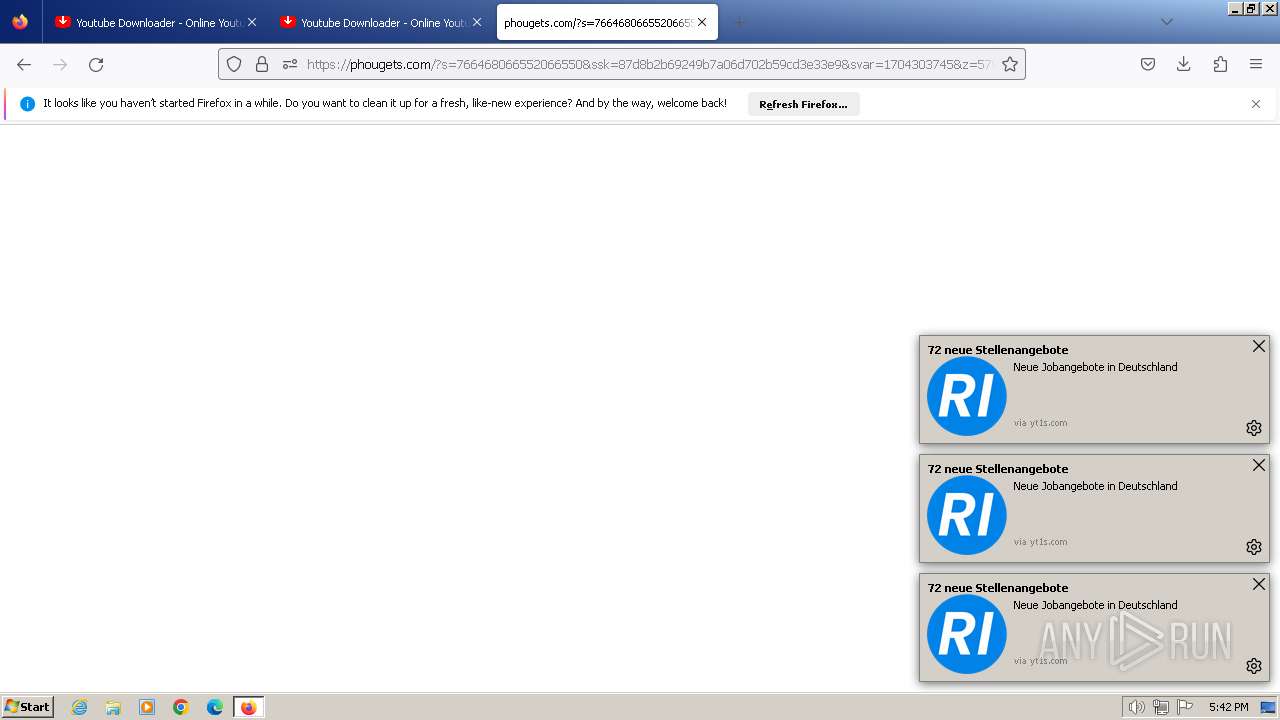This screenshot has height=720, width=1280.
Task: Open tracking protection shield icon
Action: pyautogui.click(x=234, y=64)
